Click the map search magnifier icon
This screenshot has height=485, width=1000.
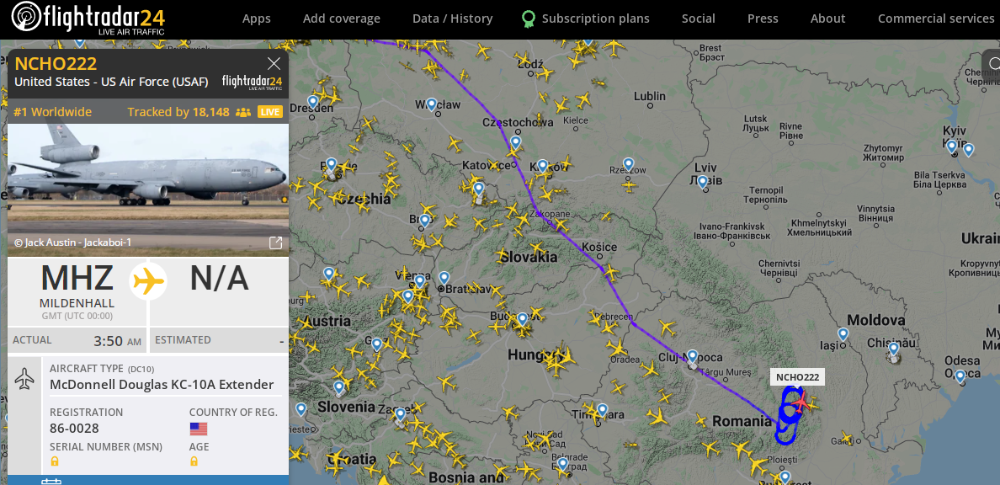(x=993, y=64)
